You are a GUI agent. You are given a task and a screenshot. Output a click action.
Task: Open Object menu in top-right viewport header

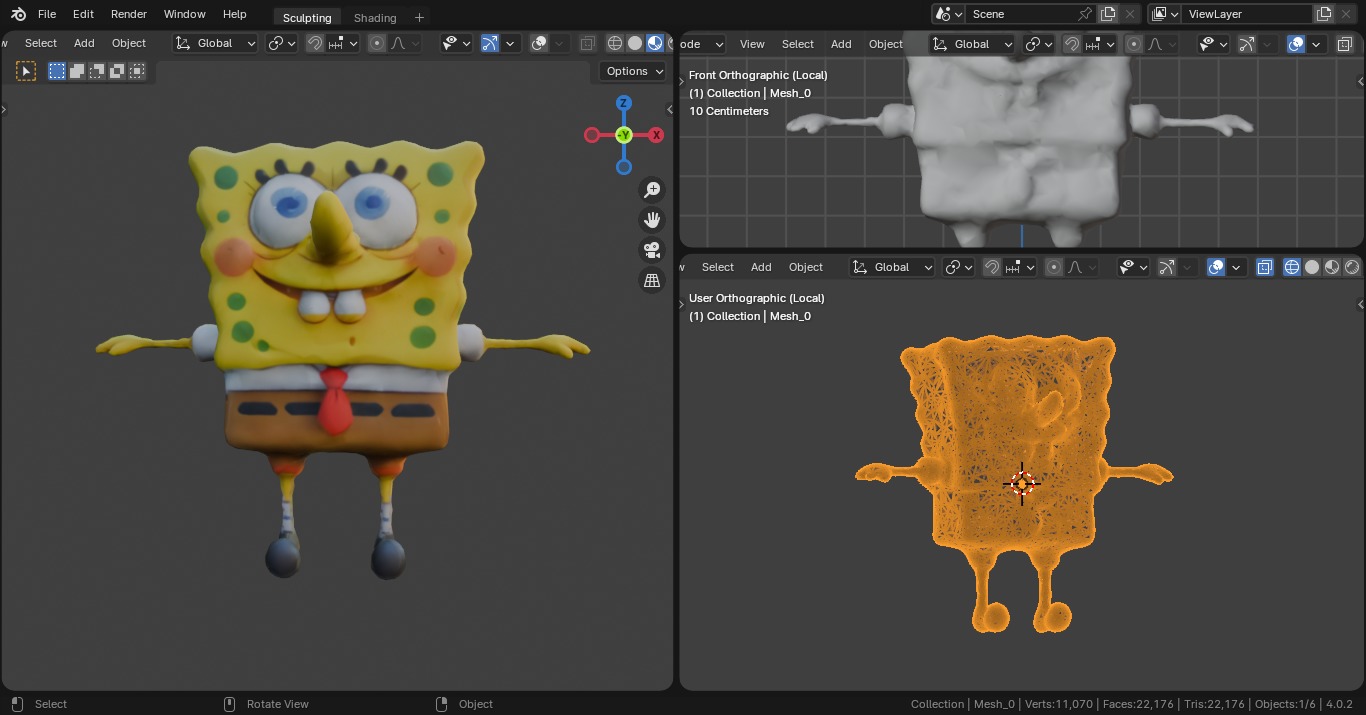[886, 44]
